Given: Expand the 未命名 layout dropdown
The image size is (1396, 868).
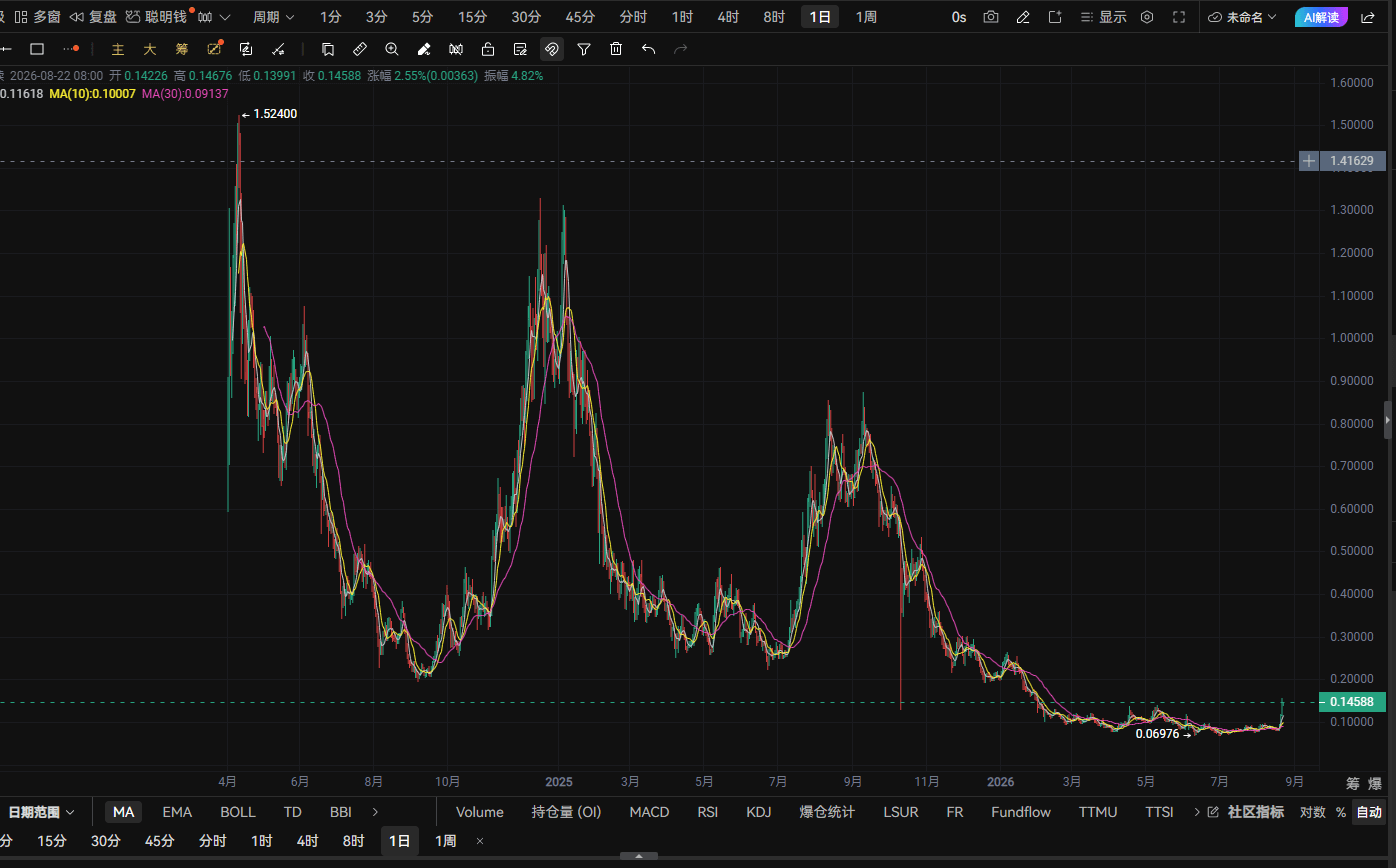Looking at the screenshot, I should pyautogui.click(x=1242, y=17).
